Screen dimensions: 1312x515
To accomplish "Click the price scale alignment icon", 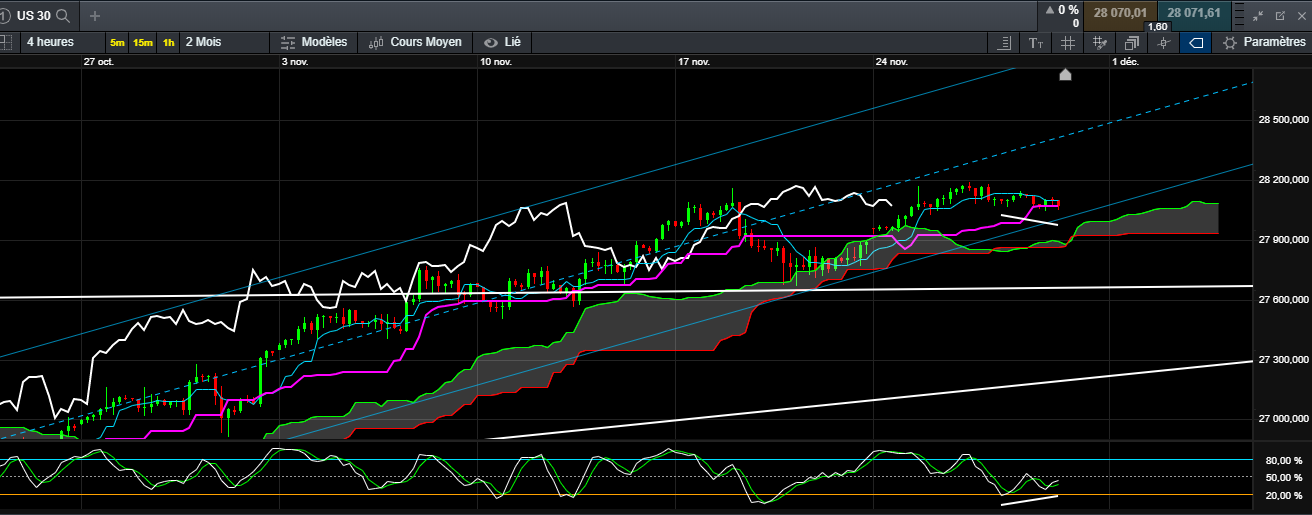I will point(1005,43).
